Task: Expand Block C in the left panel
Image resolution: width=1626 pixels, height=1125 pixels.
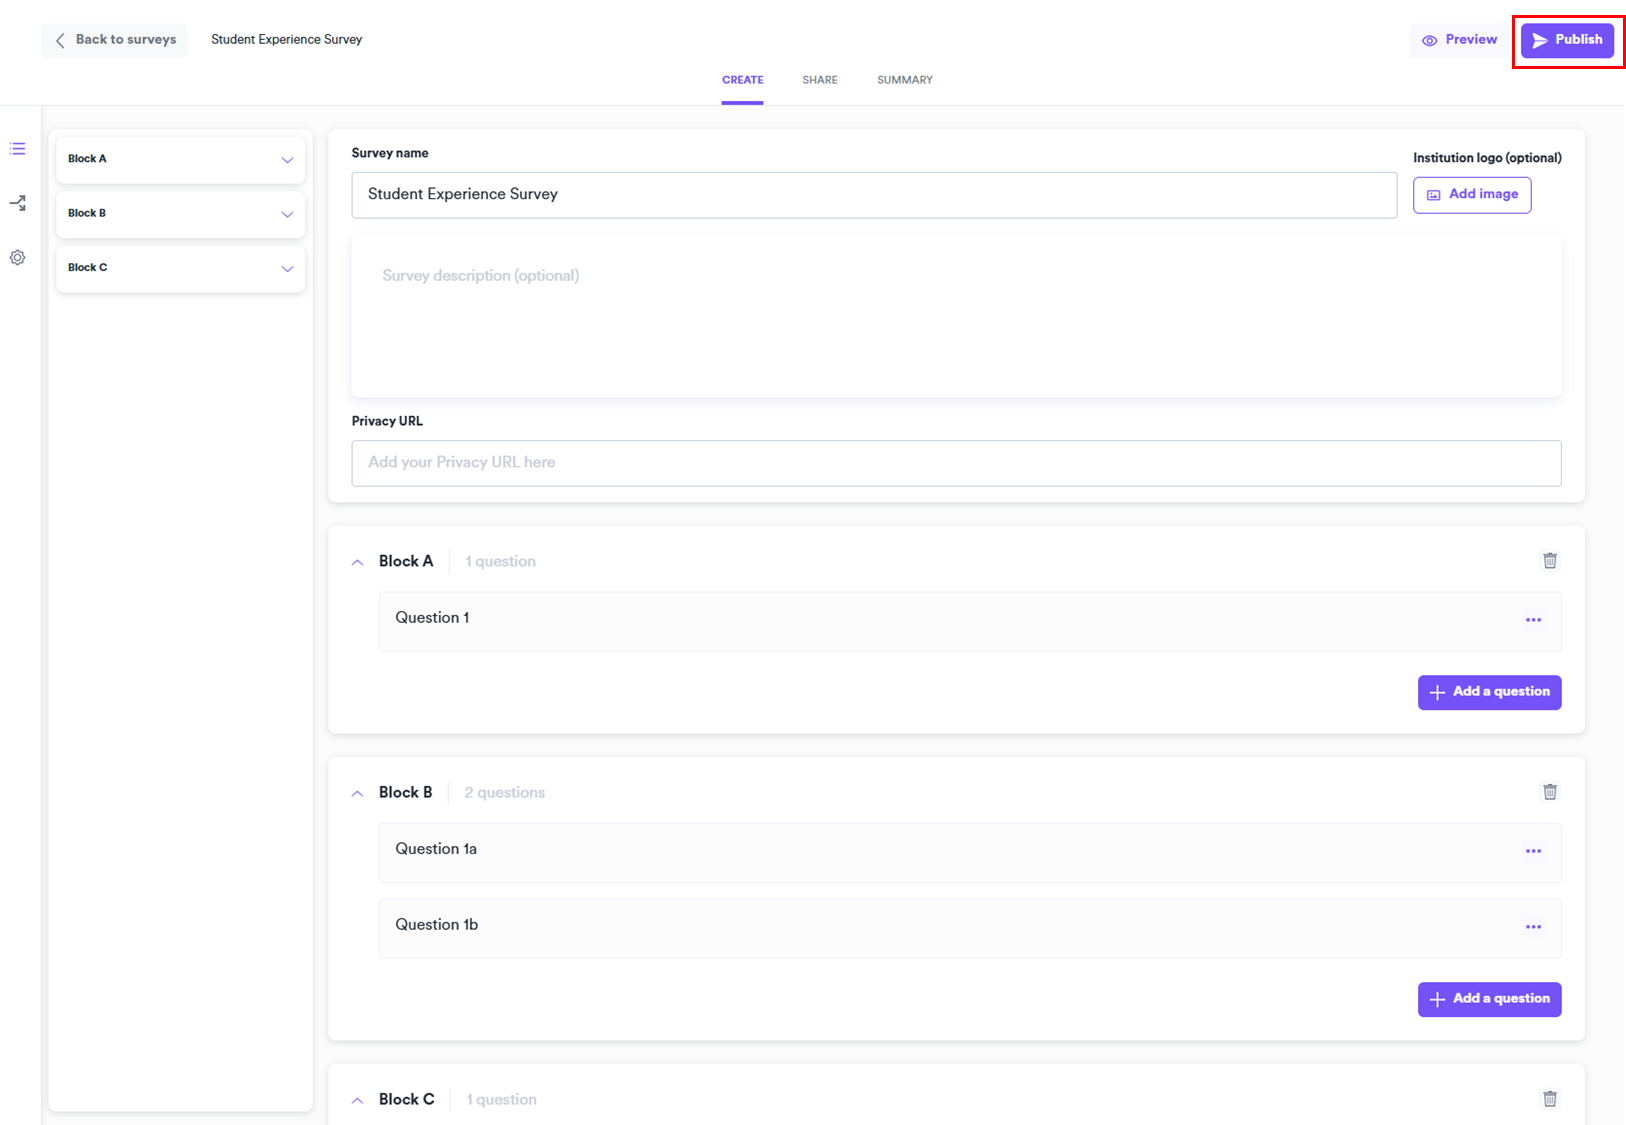Action: tap(287, 268)
